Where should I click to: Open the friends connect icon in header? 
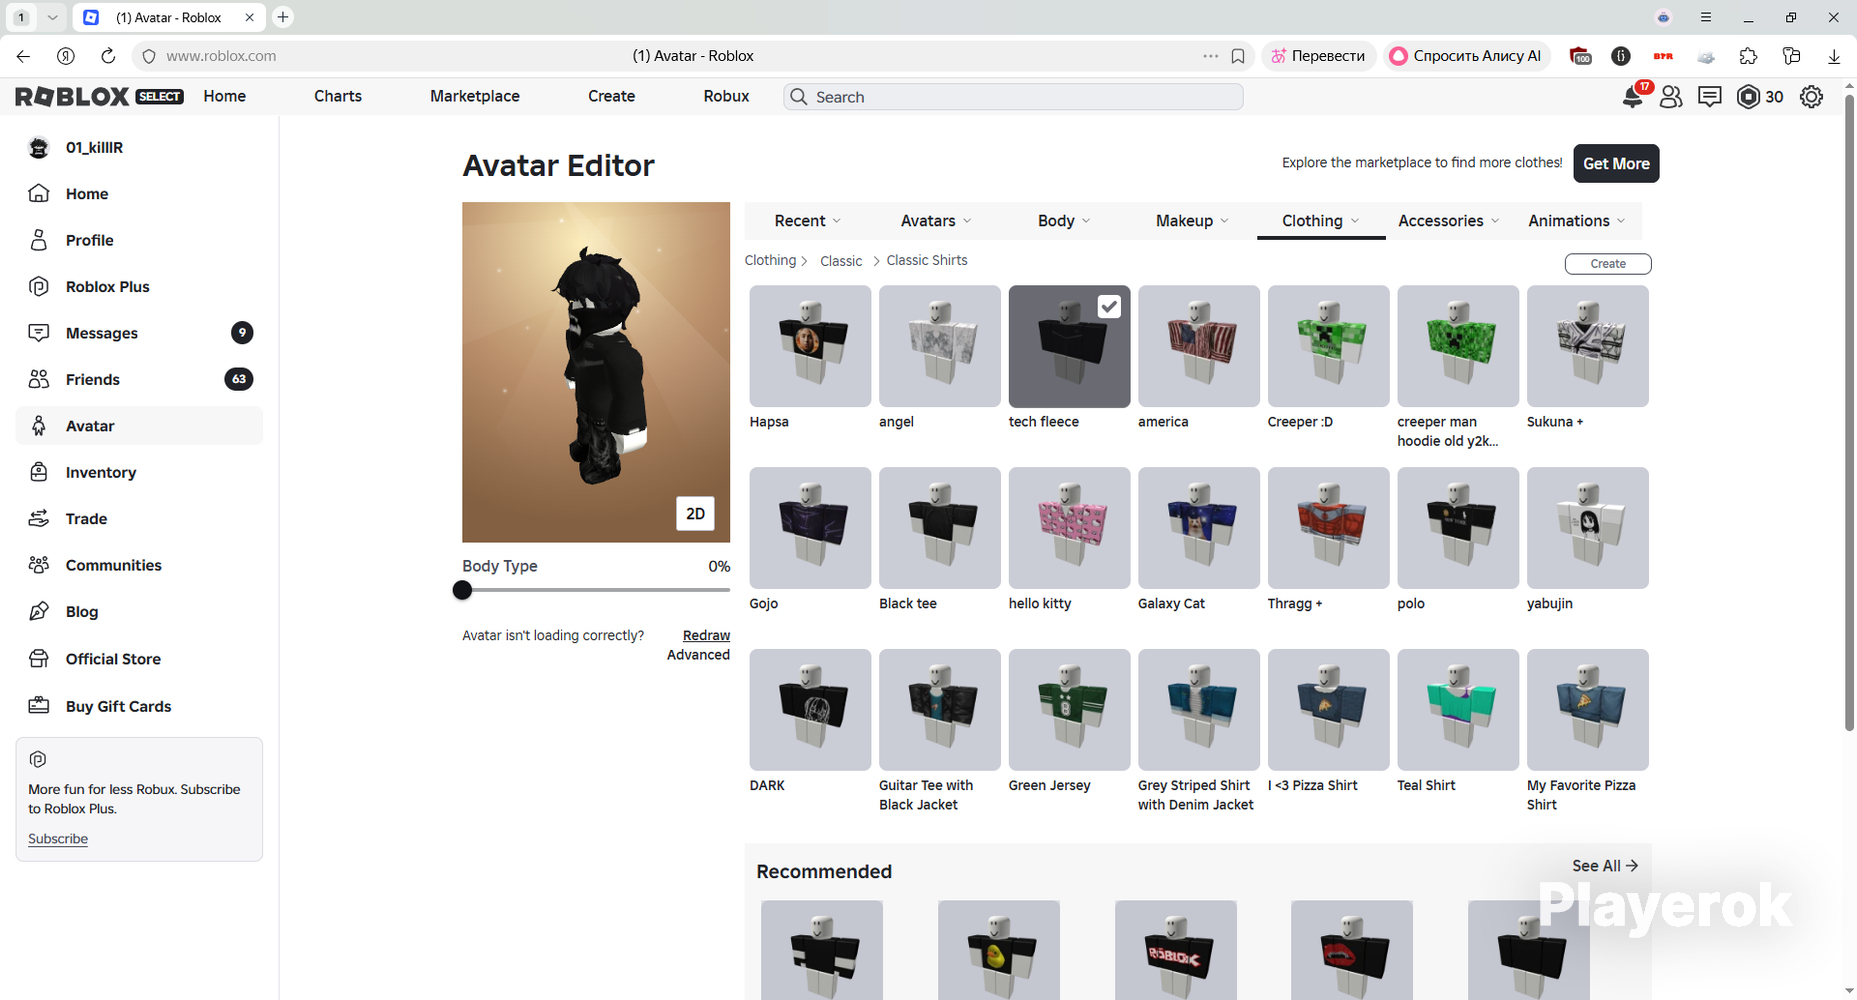pyautogui.click(x=1671, y=97)
